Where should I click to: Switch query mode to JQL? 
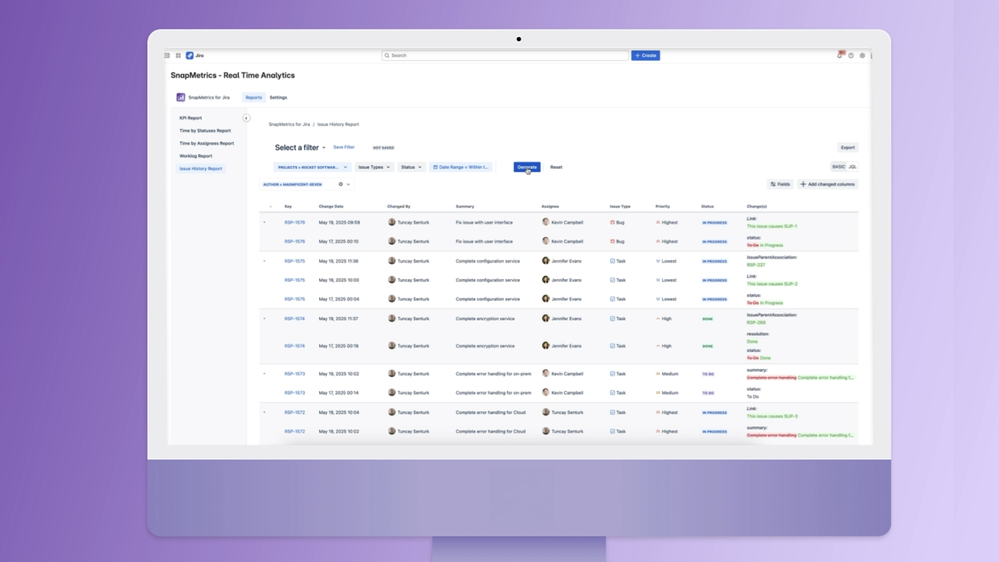(852, 167)
